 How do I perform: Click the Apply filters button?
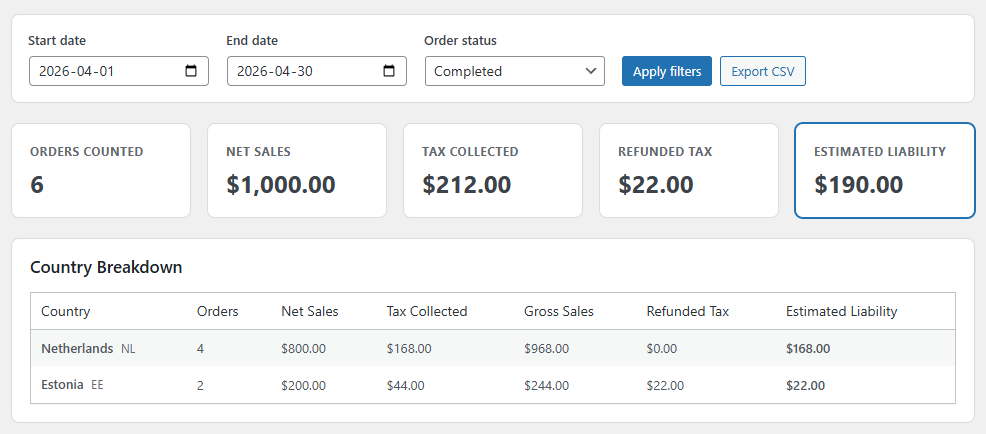coord(667,71)
